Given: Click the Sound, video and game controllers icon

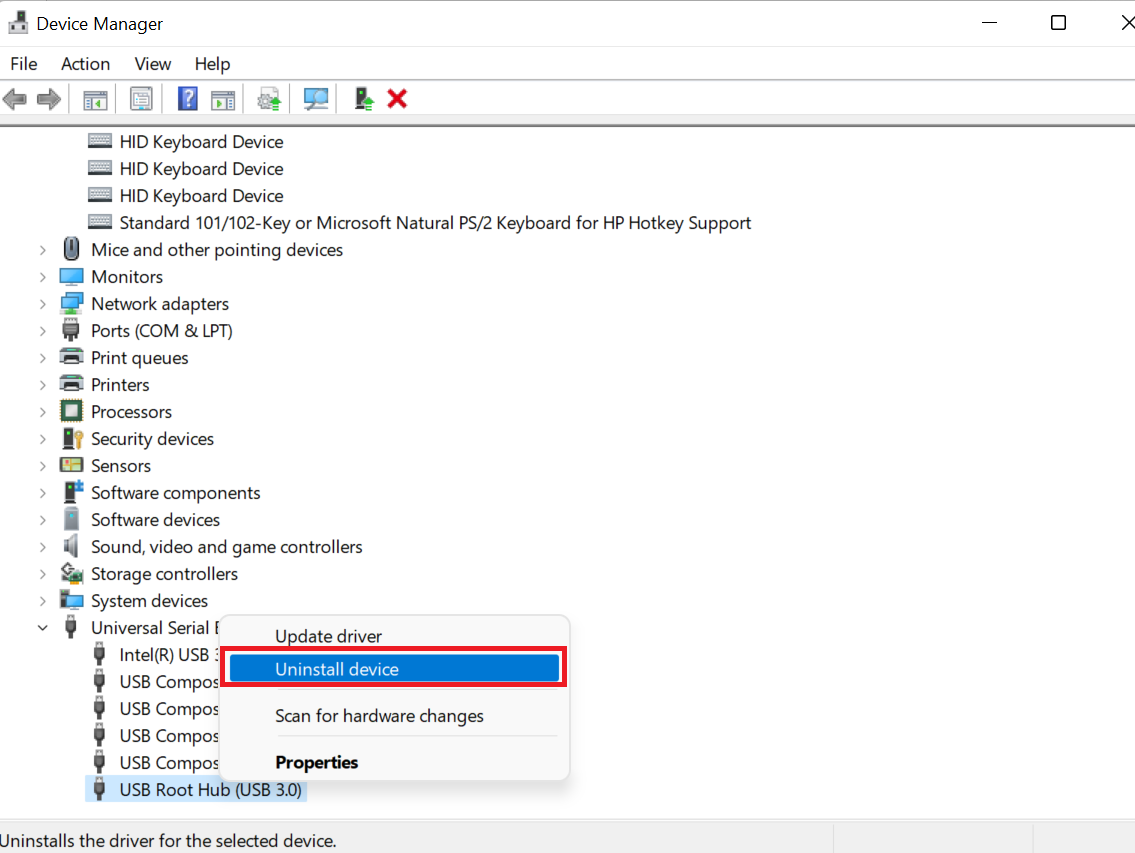Looking at the screenshot, I should coord(71,546).
